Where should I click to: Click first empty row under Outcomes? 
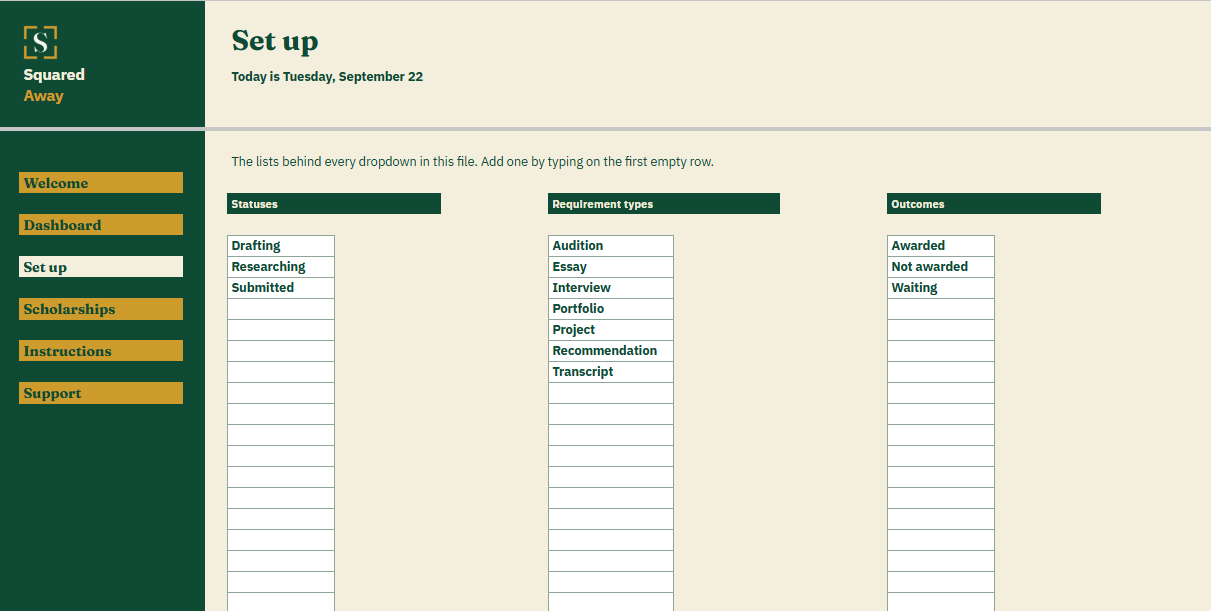(941, 309)
